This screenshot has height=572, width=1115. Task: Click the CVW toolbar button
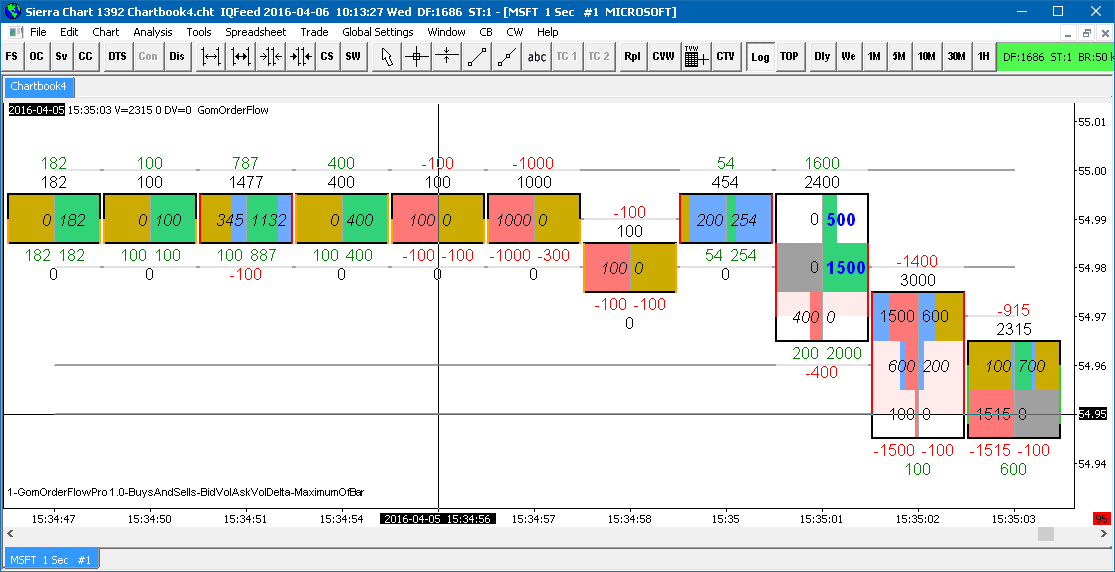663,57
